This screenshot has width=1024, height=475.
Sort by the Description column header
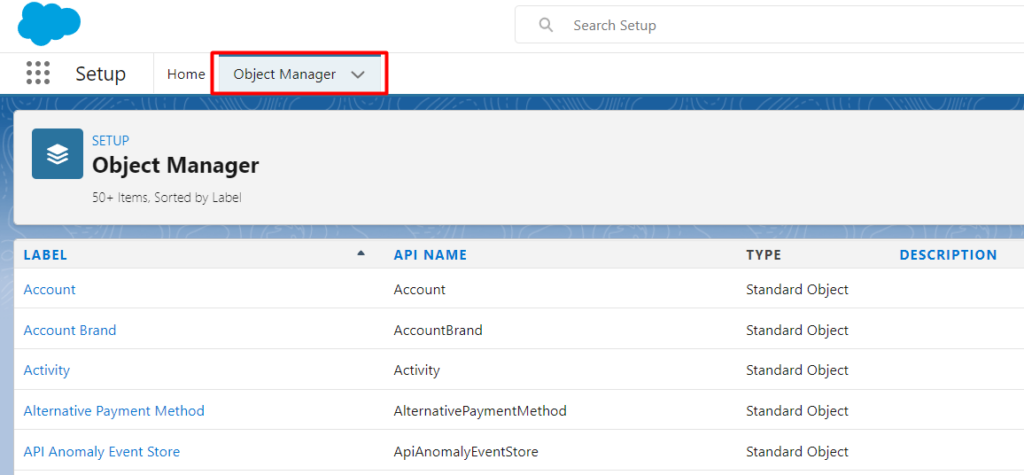947,255
